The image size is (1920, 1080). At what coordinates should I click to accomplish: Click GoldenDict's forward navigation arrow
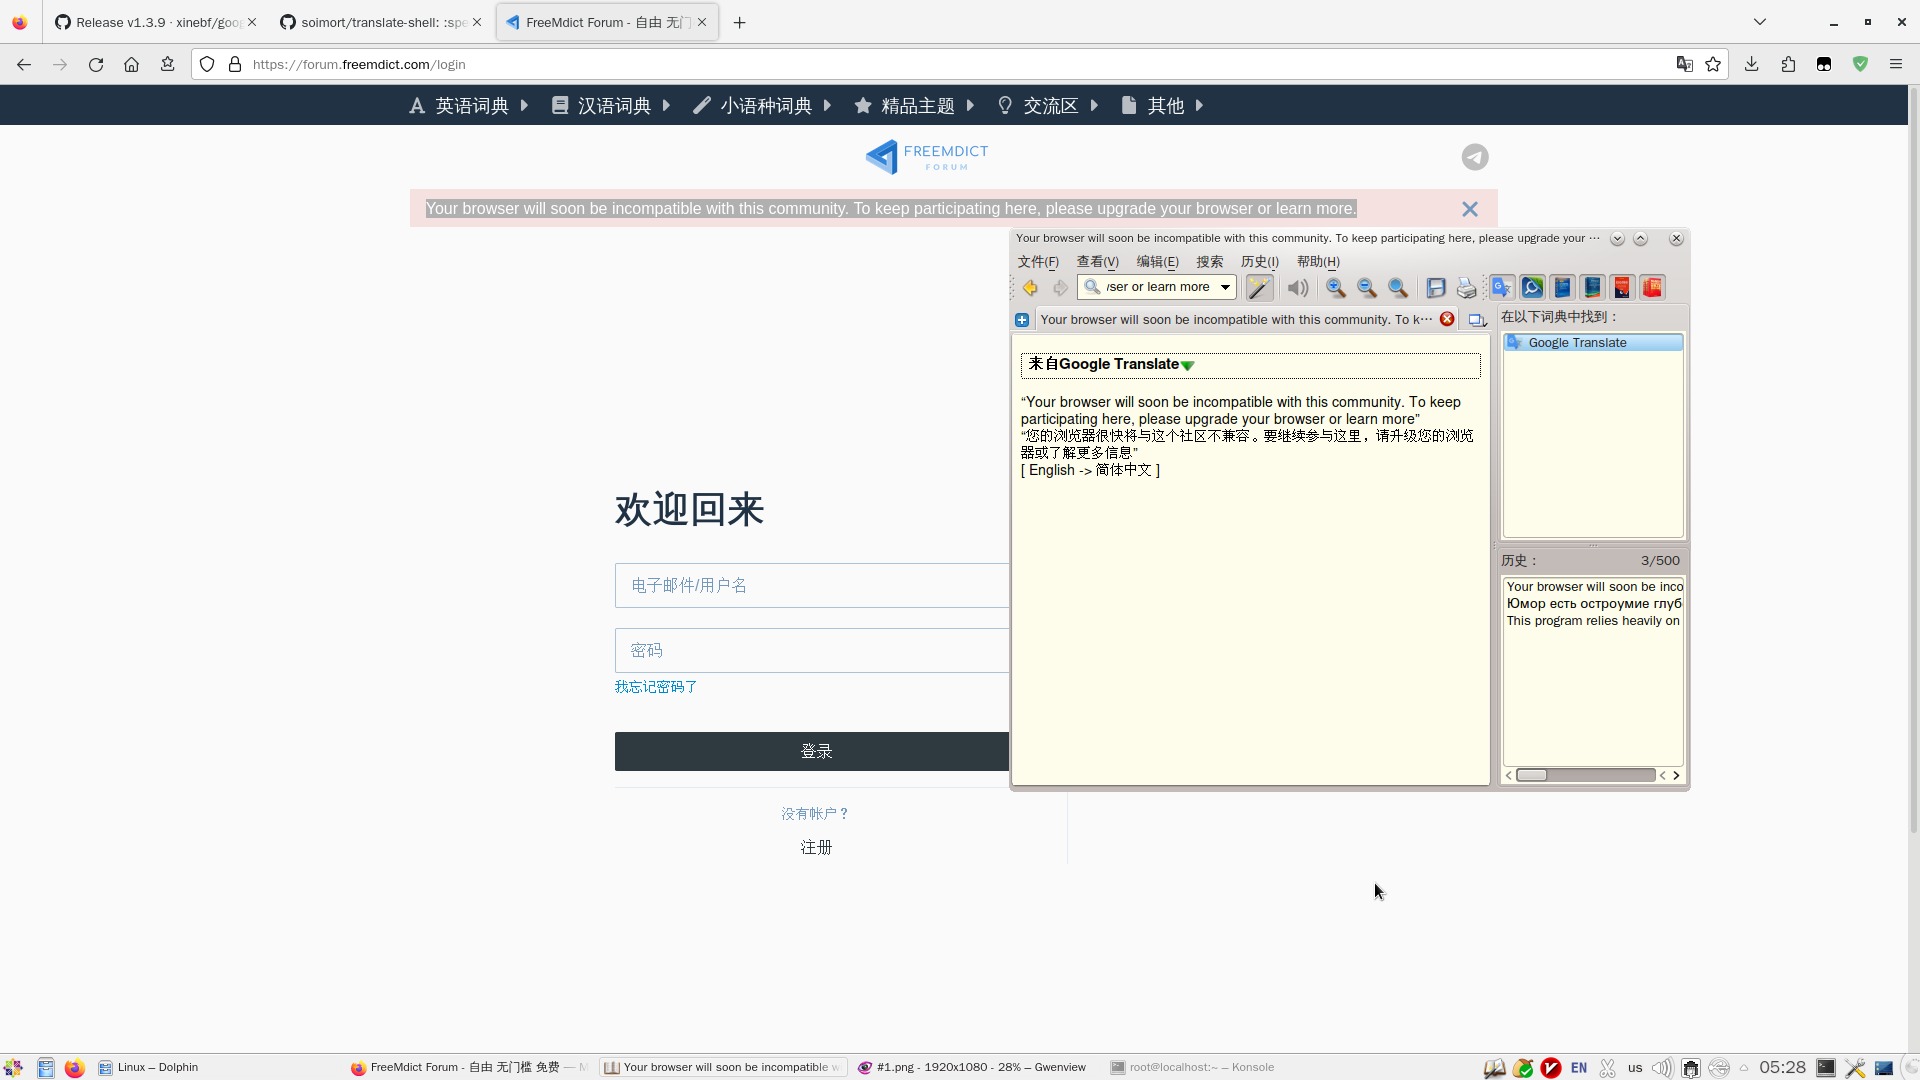[1060, 288]
